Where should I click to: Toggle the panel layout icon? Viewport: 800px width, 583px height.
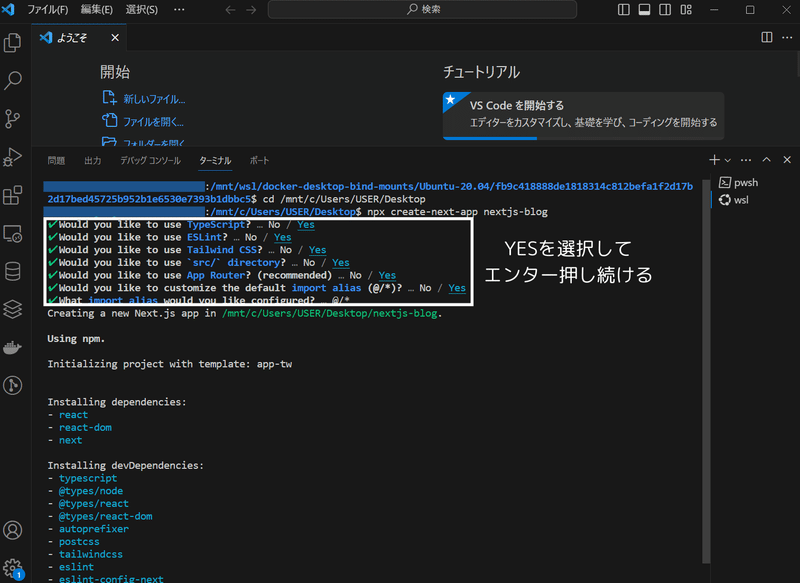click(644, 10)
